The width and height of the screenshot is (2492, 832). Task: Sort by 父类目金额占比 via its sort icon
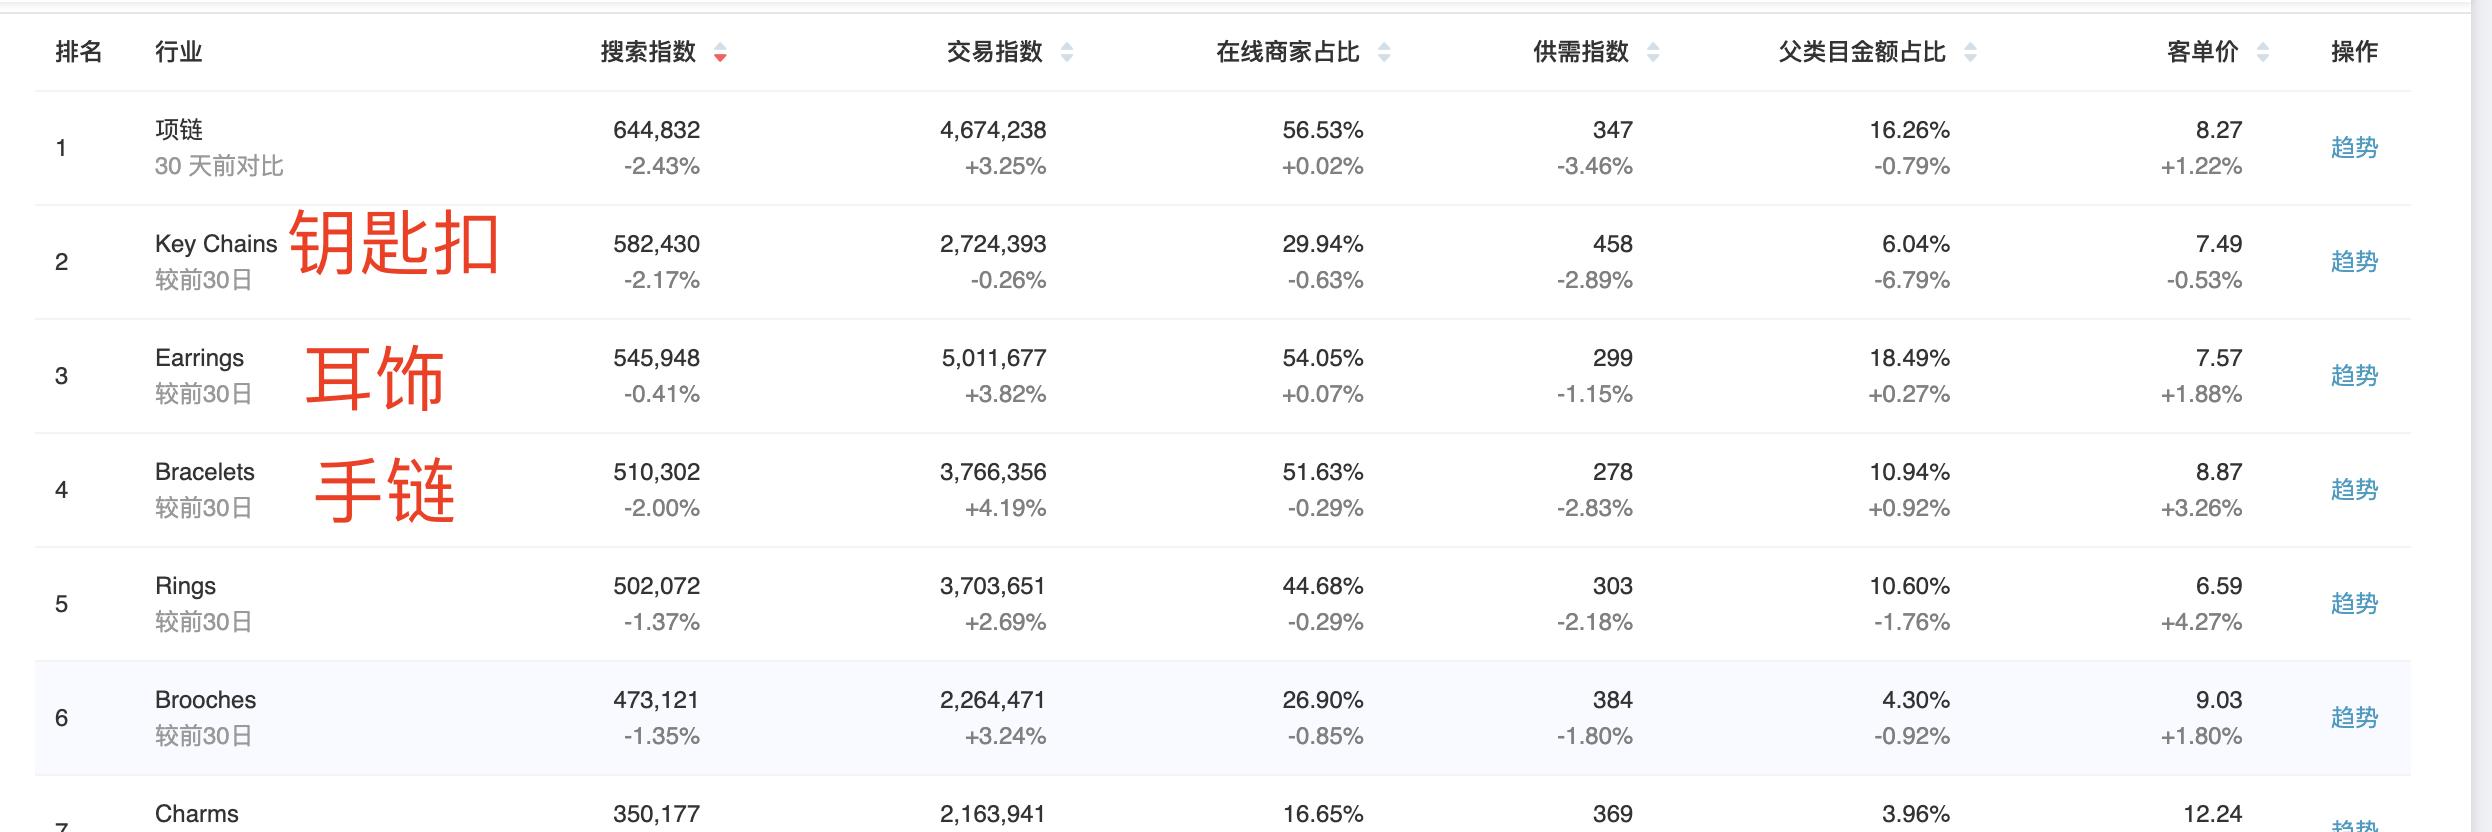point(1969,53)
